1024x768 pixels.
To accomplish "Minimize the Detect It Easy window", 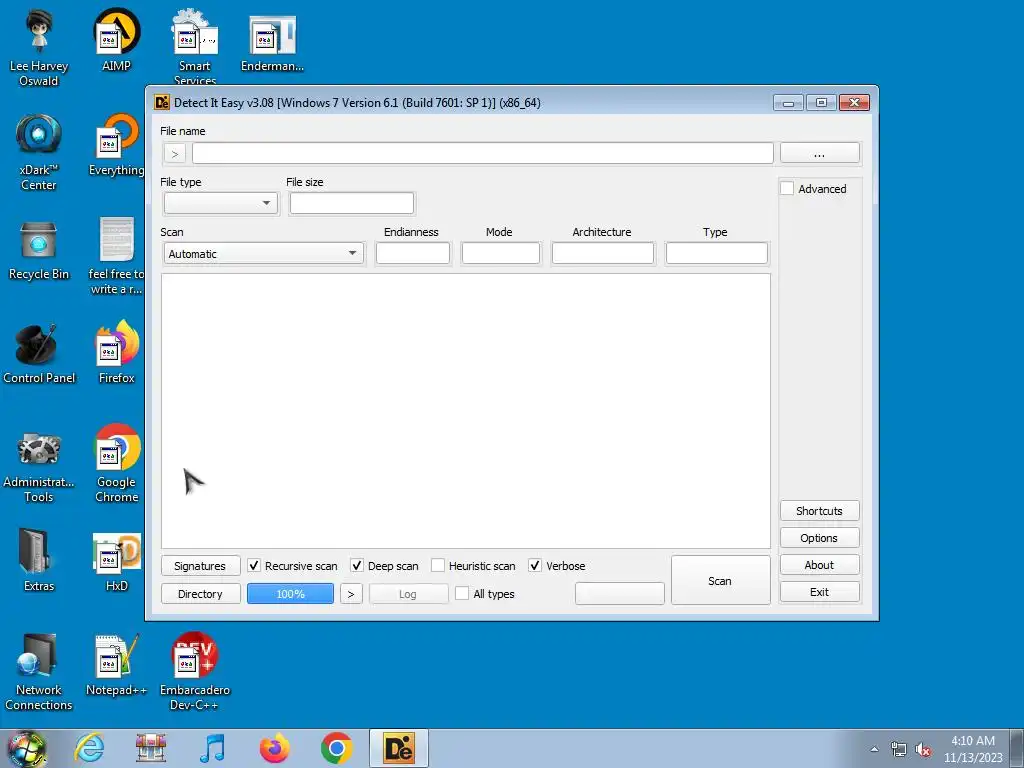I will 788,103.
